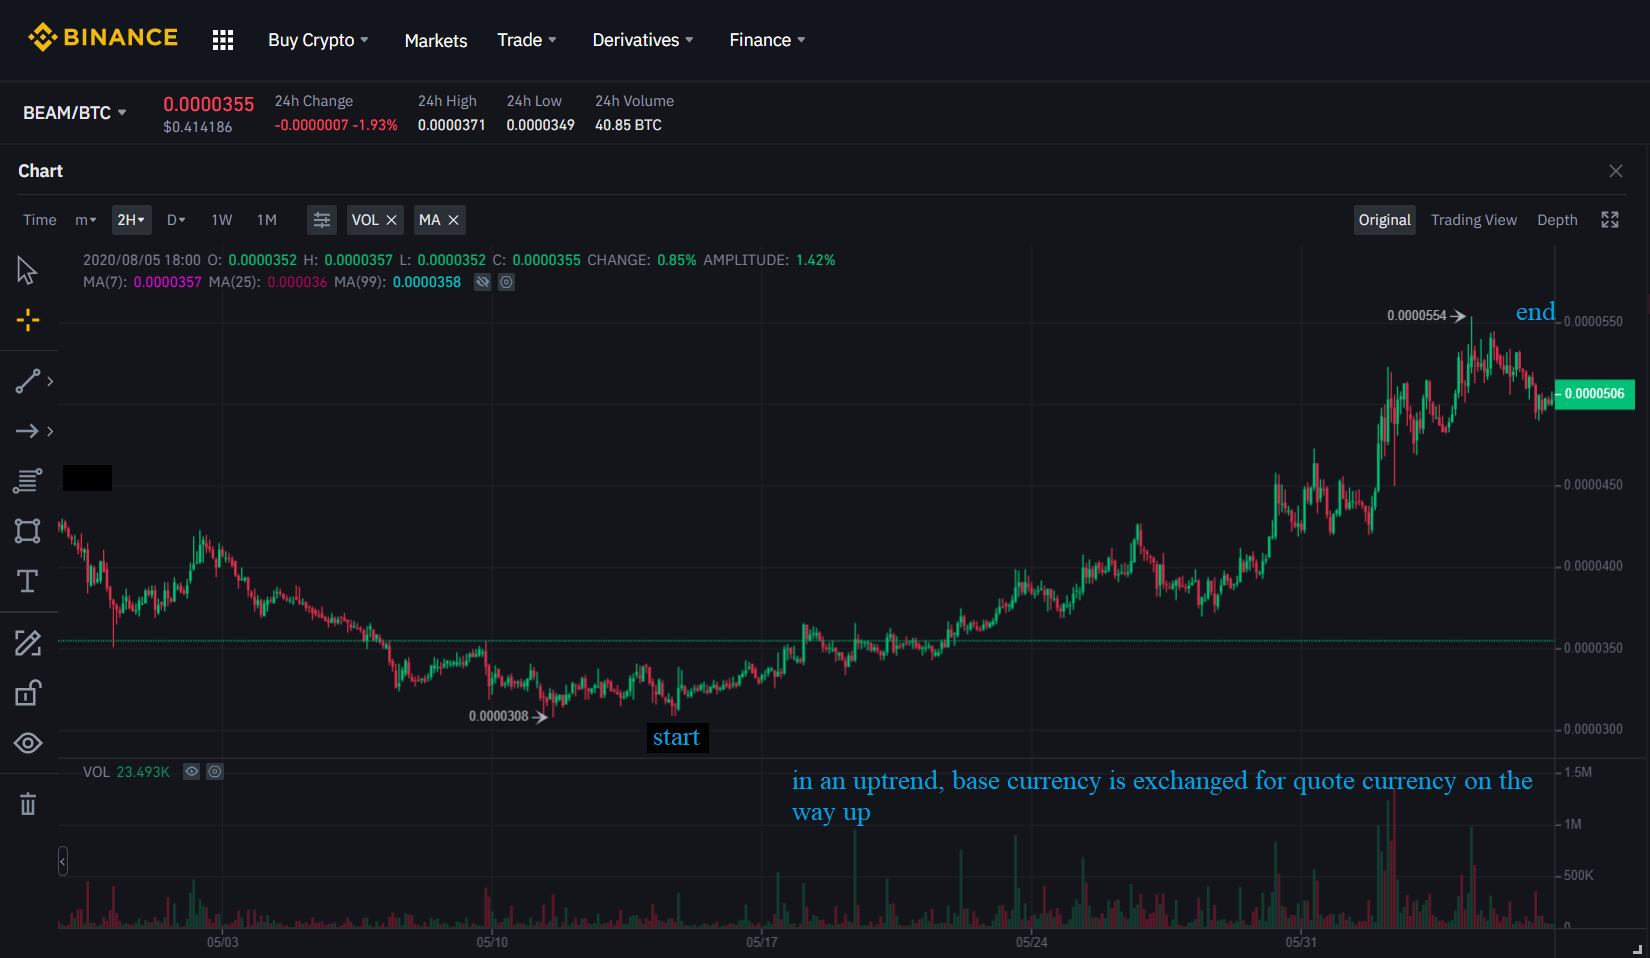
Task: Click the Chart panel title
Action: 41,171
